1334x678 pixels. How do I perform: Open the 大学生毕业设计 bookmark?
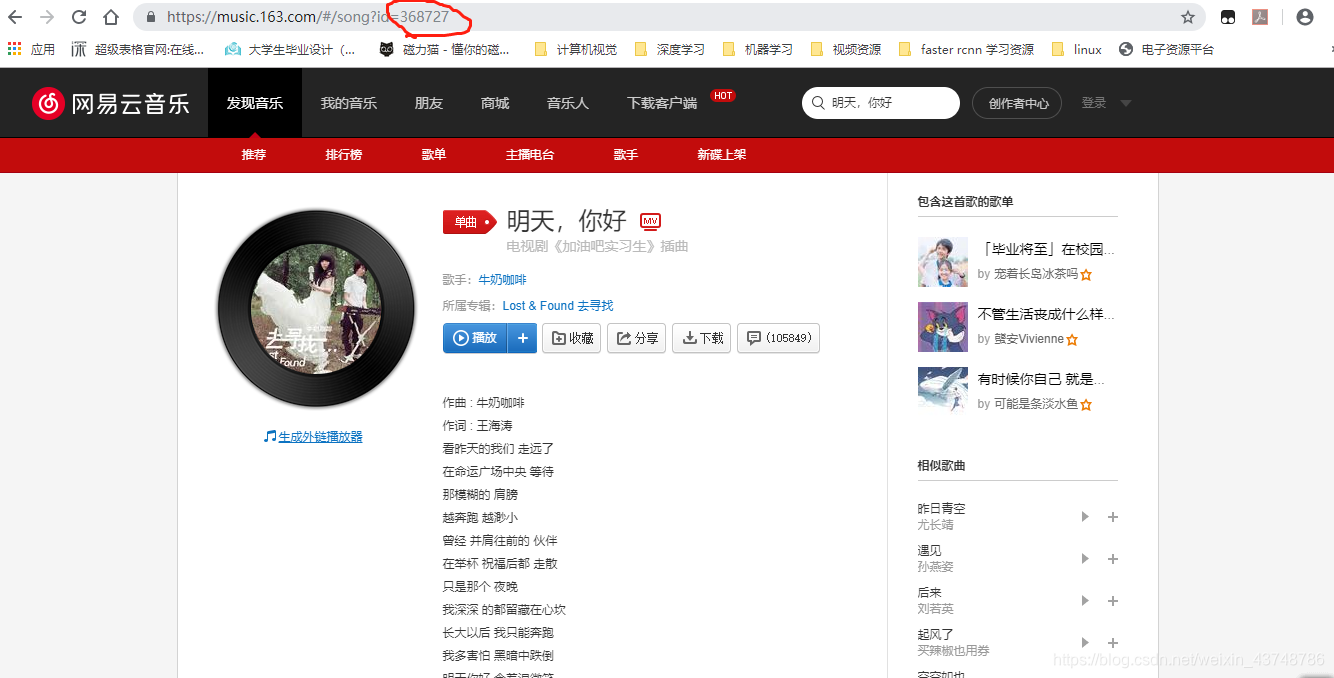click(x=290, y=49)
